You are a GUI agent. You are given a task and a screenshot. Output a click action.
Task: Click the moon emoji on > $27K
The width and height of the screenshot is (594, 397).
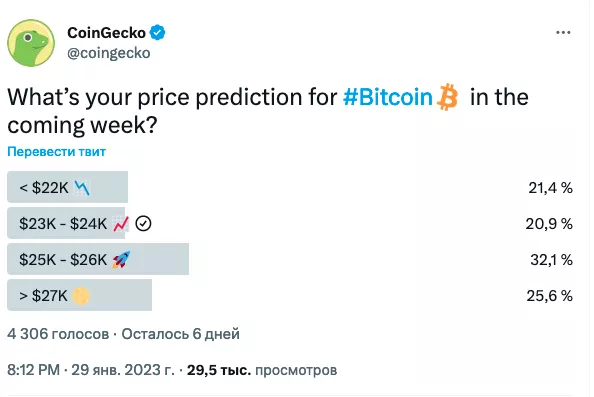pos(81,296)
